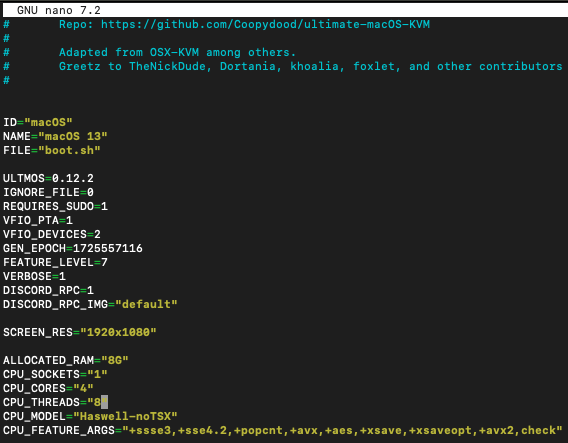Click the CPU_THREADS="8" line
This screenshot has width=568, height=443.
[55, 402]
